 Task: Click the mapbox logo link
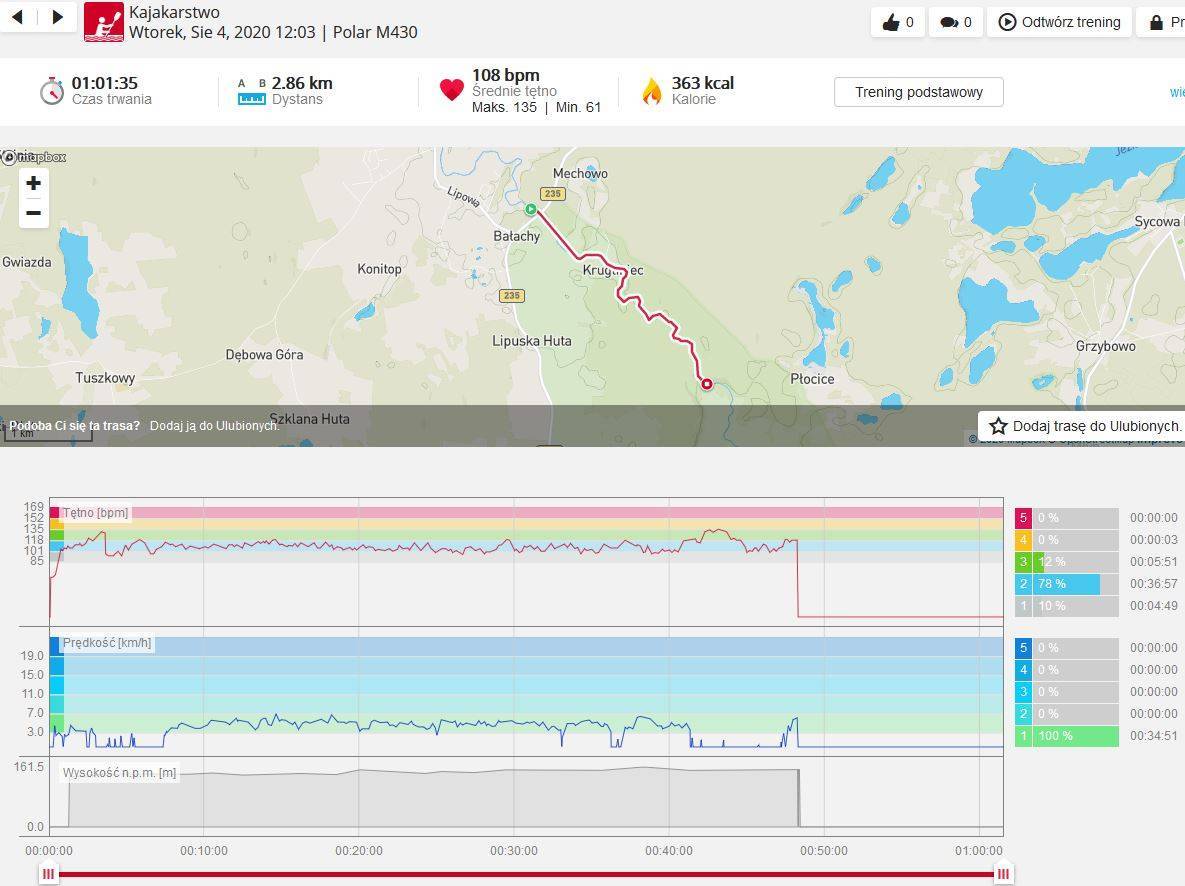(x=35, y=157)
